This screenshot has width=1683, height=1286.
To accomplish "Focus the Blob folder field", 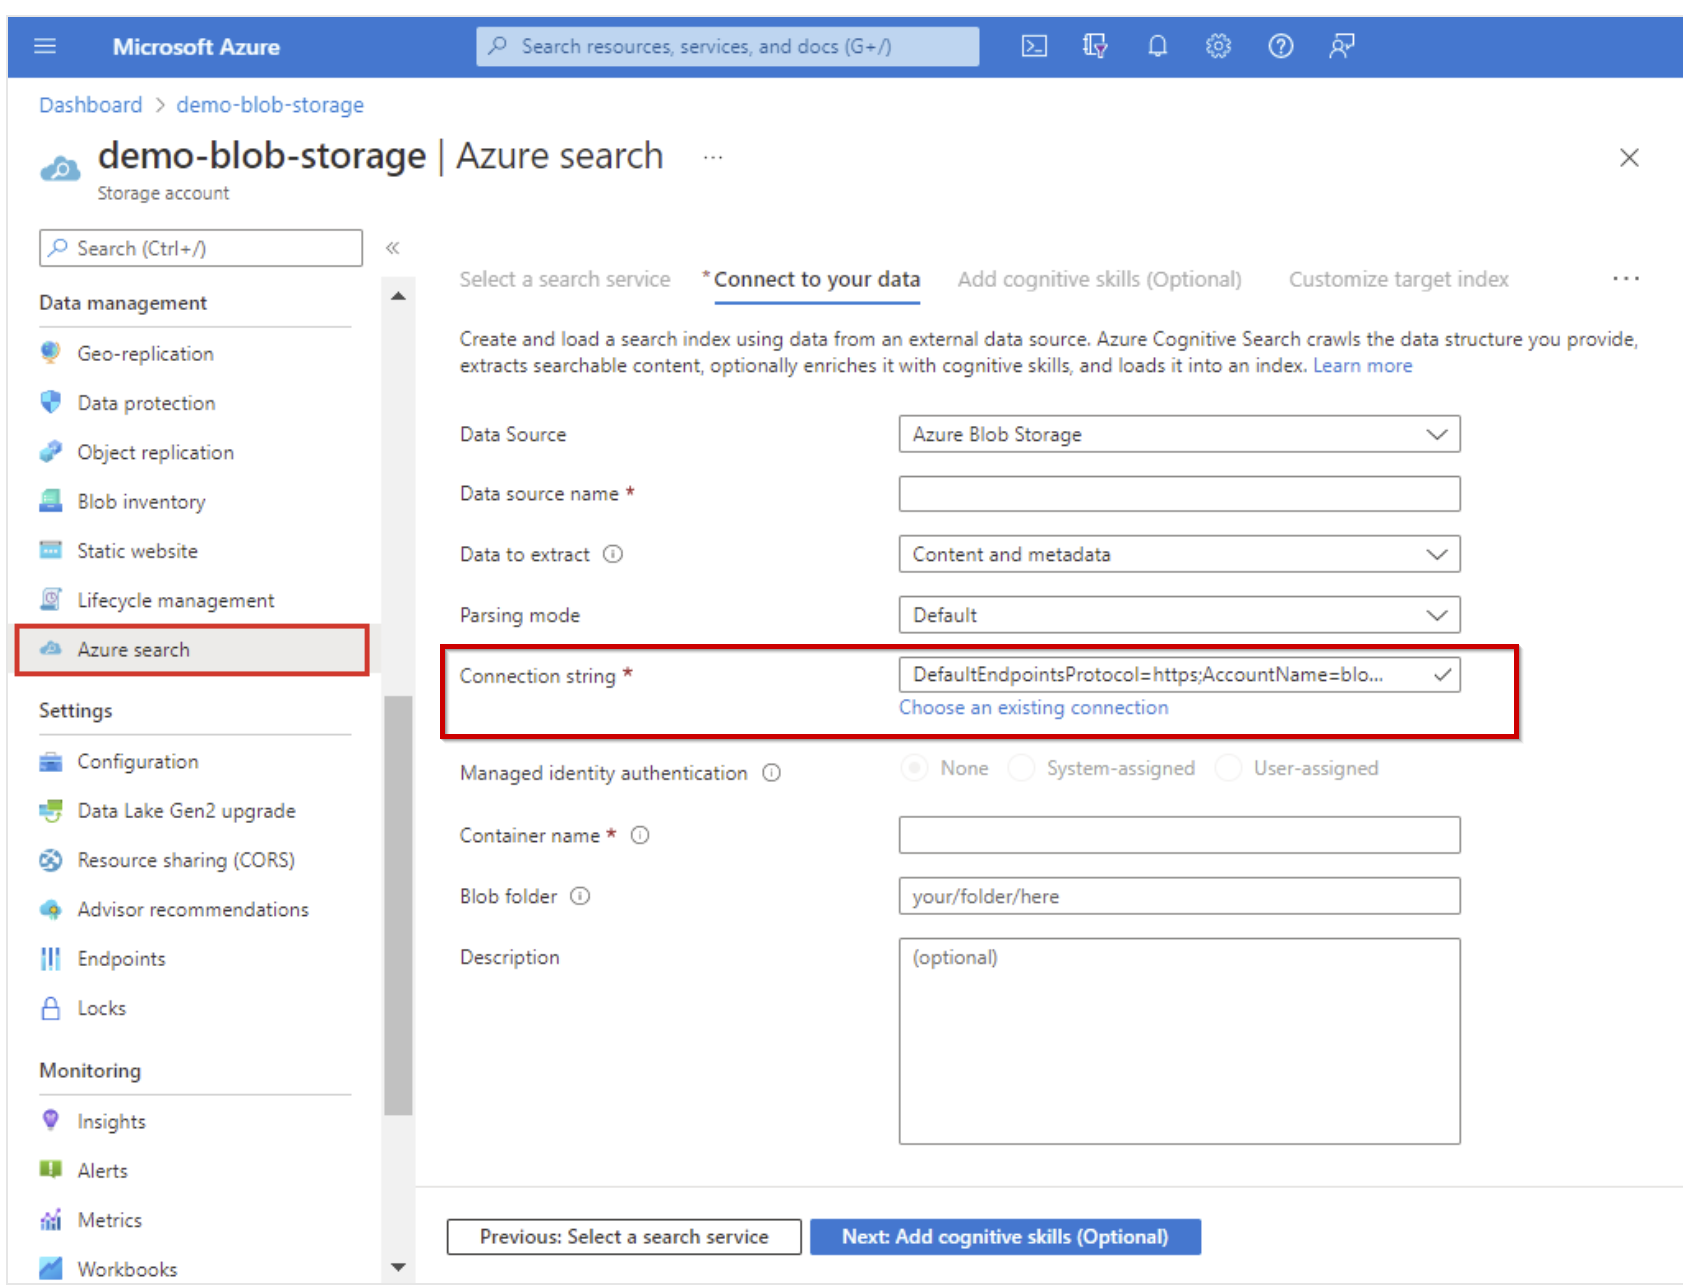I will (x=1179, y=896).
